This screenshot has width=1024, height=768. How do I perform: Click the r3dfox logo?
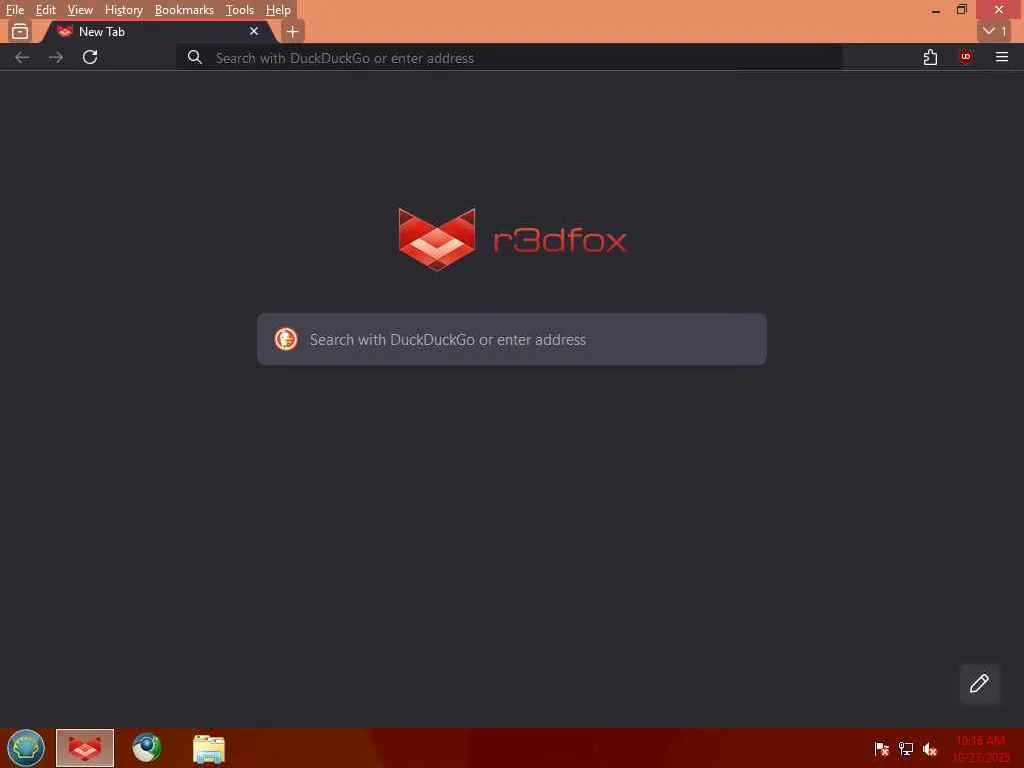click(513, 239)
